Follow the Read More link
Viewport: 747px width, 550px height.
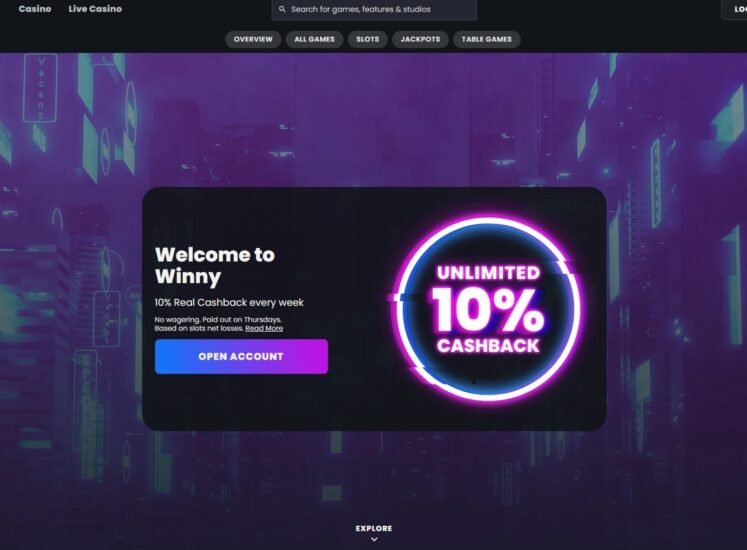(x=264, y=328)
